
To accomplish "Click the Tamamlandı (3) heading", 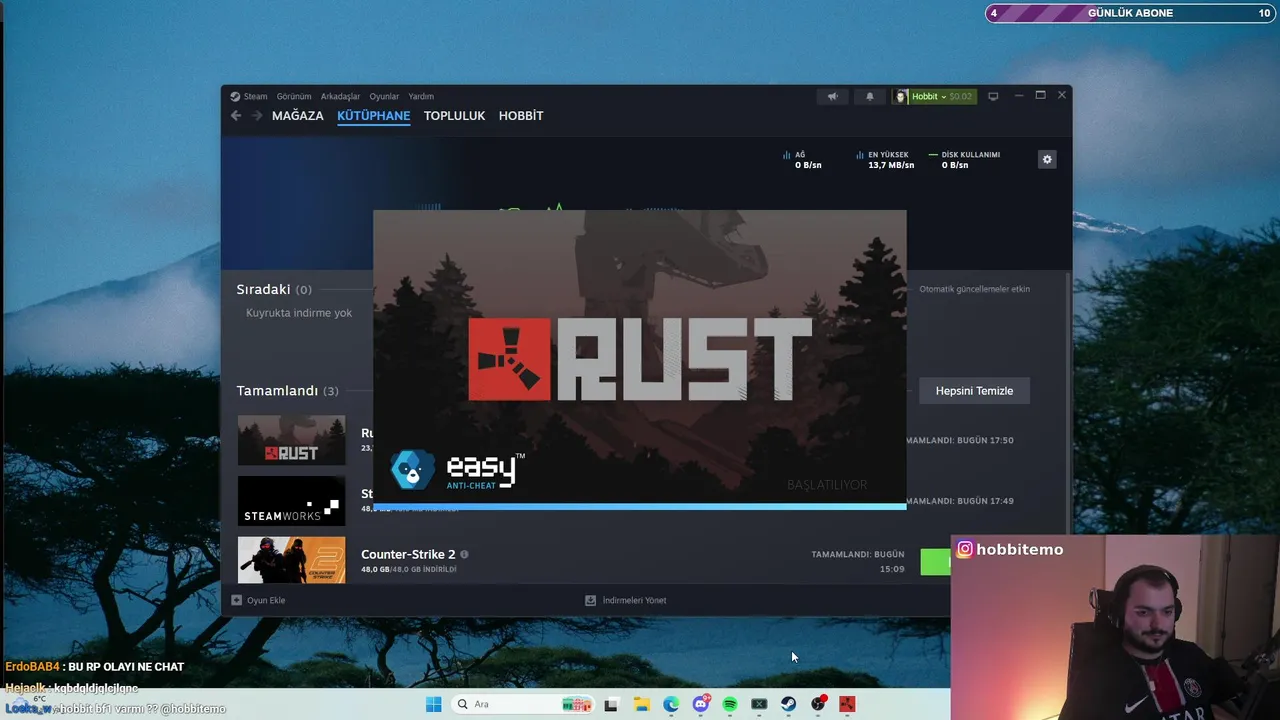I will (x=287, y=391).
